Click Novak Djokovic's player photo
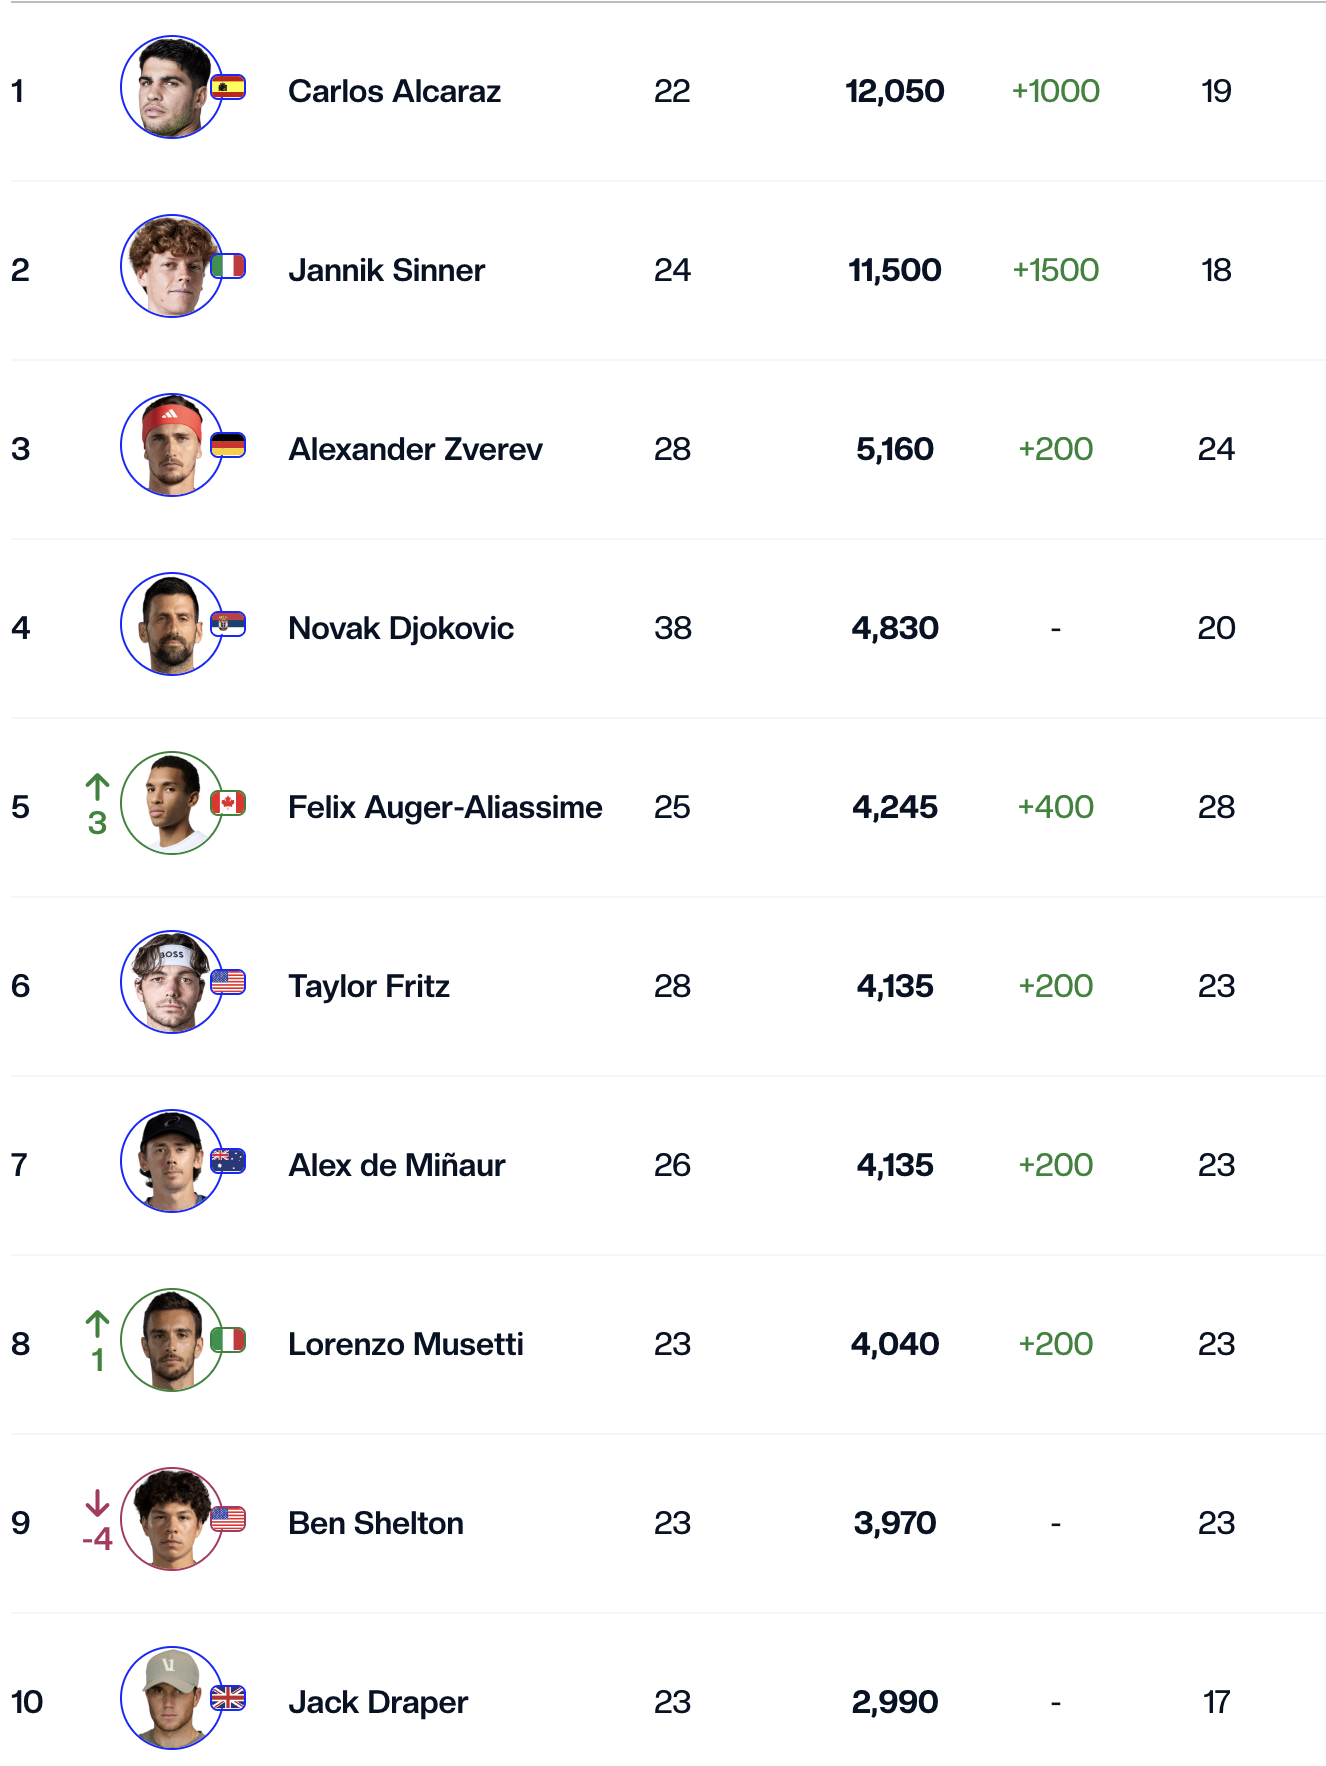This screenshot has width=1326, height=1766. (171, 625)
